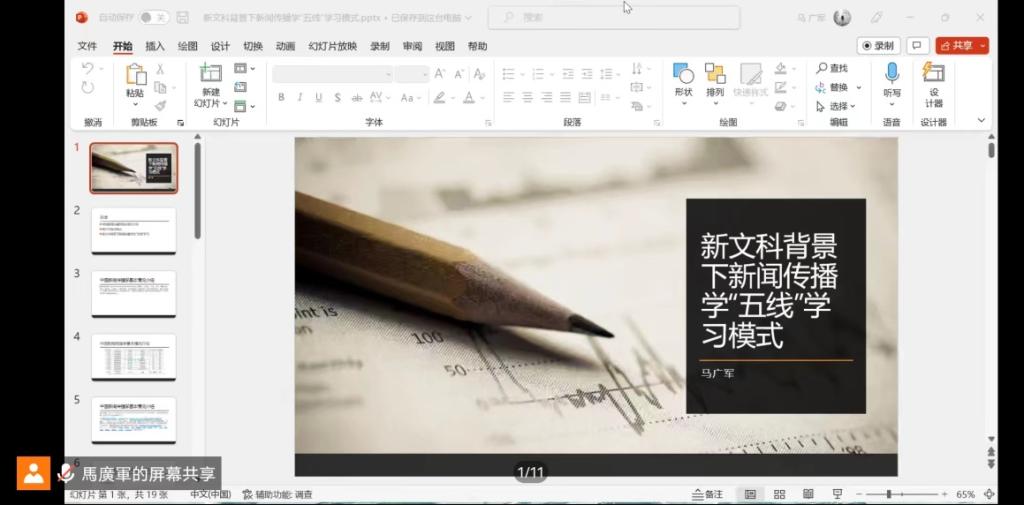Start 听写 (Dictate) microphone
This screenshot has height=505, width=1024.
(x=891, y=73)
